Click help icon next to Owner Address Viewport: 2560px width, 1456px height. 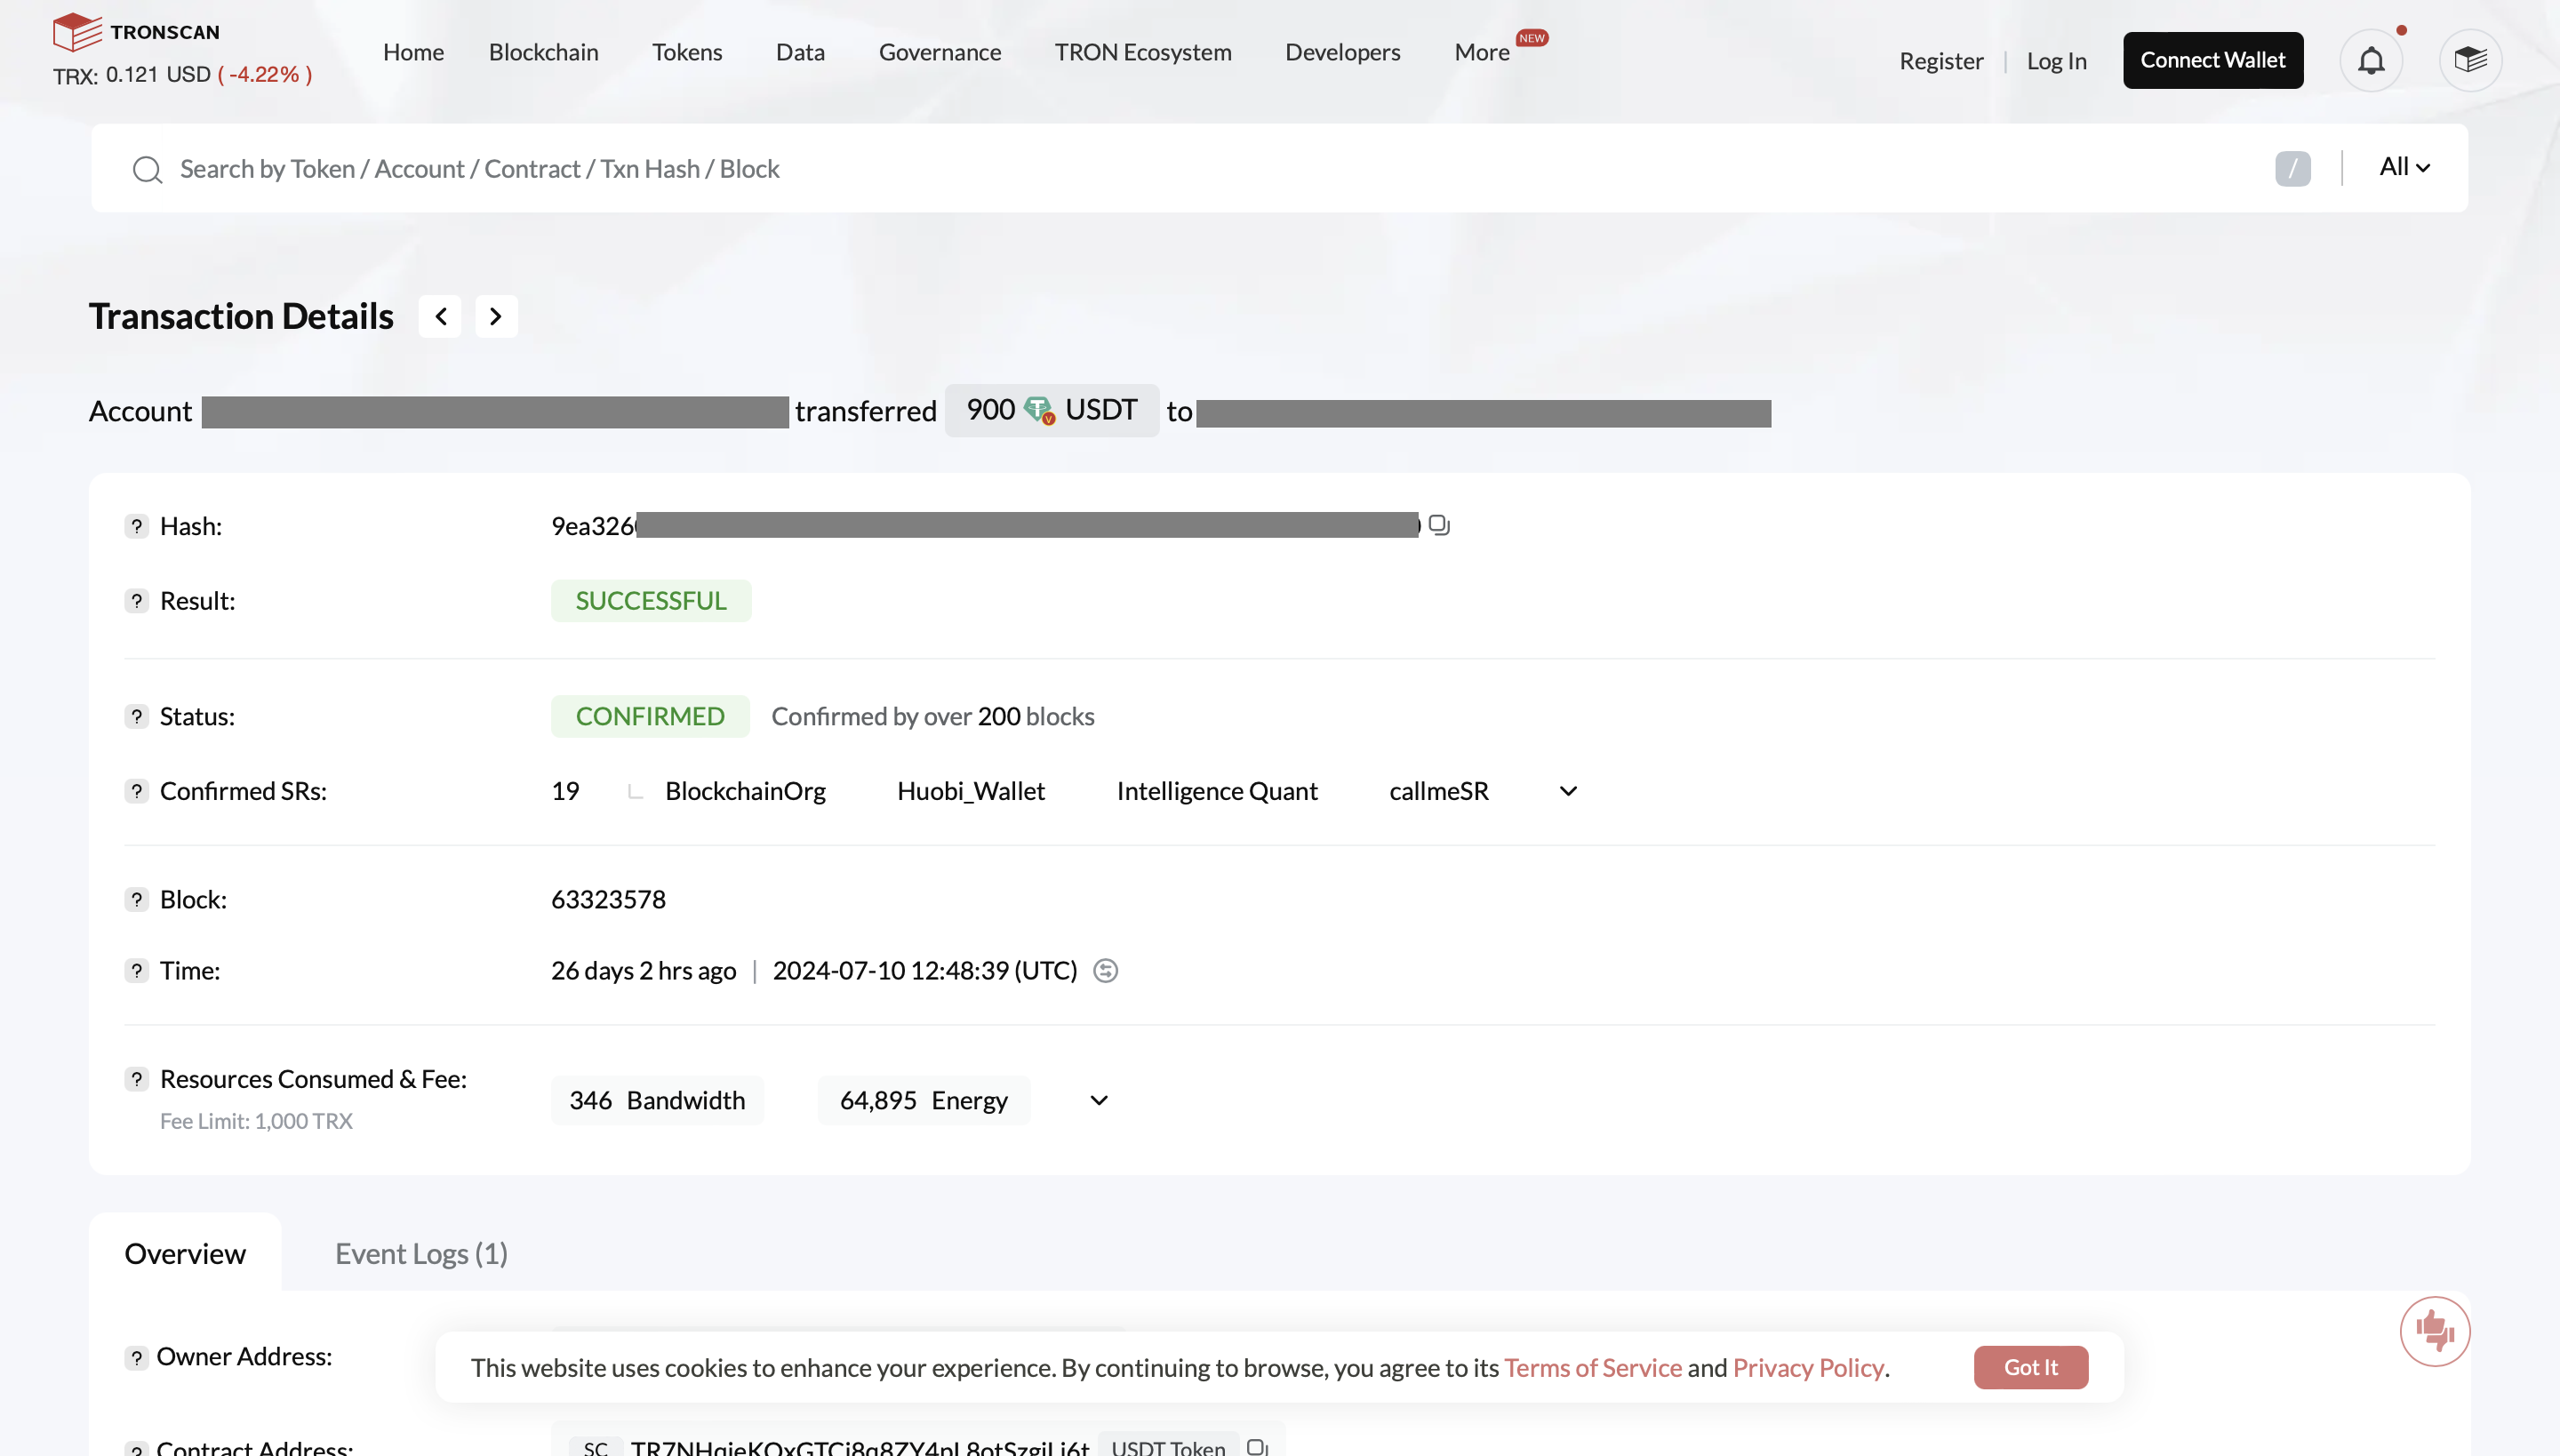click(x=136, y=1357)
